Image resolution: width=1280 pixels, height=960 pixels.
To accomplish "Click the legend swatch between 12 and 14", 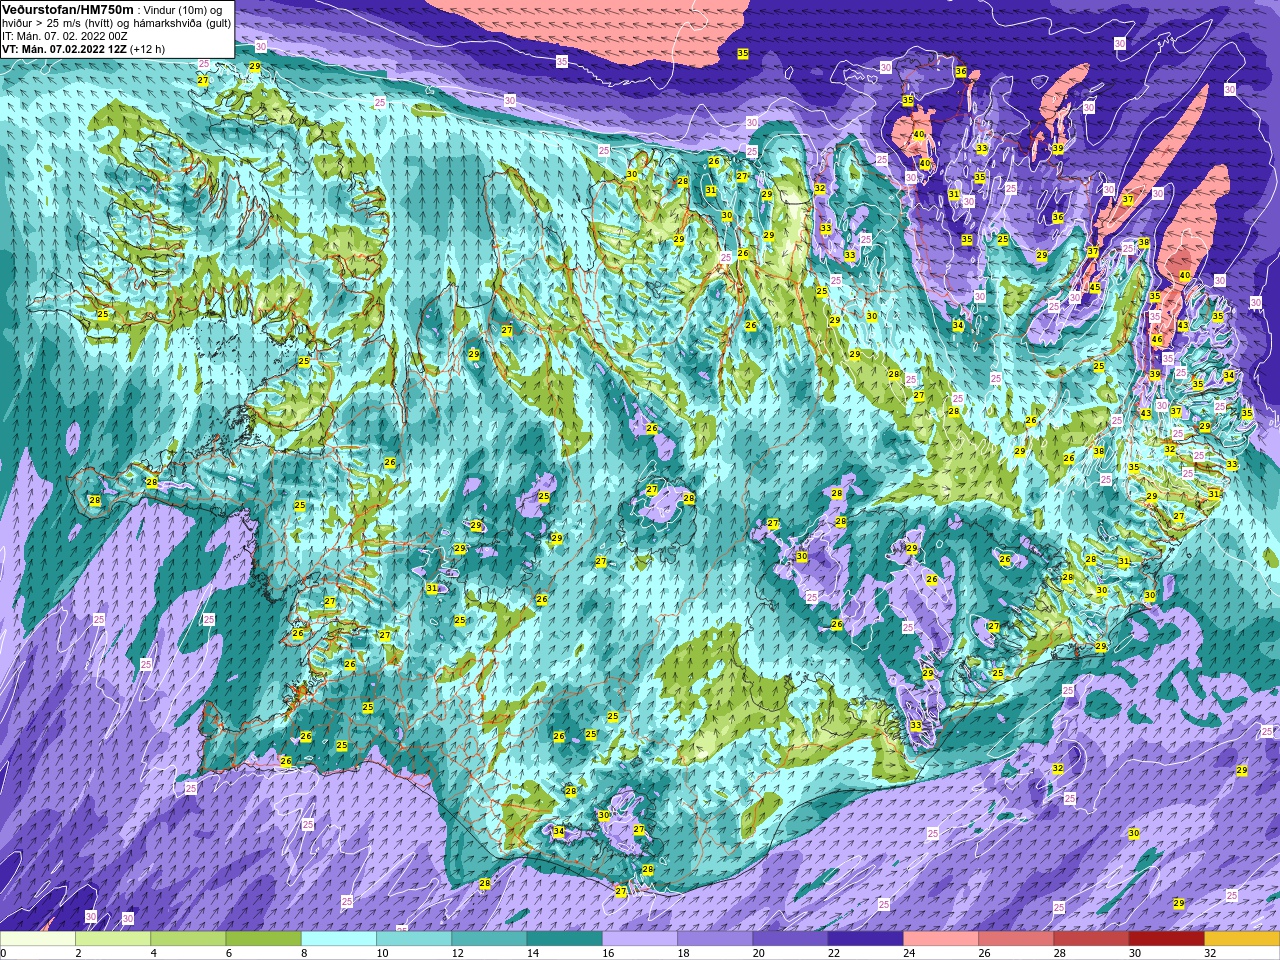I will pos(489,939).
